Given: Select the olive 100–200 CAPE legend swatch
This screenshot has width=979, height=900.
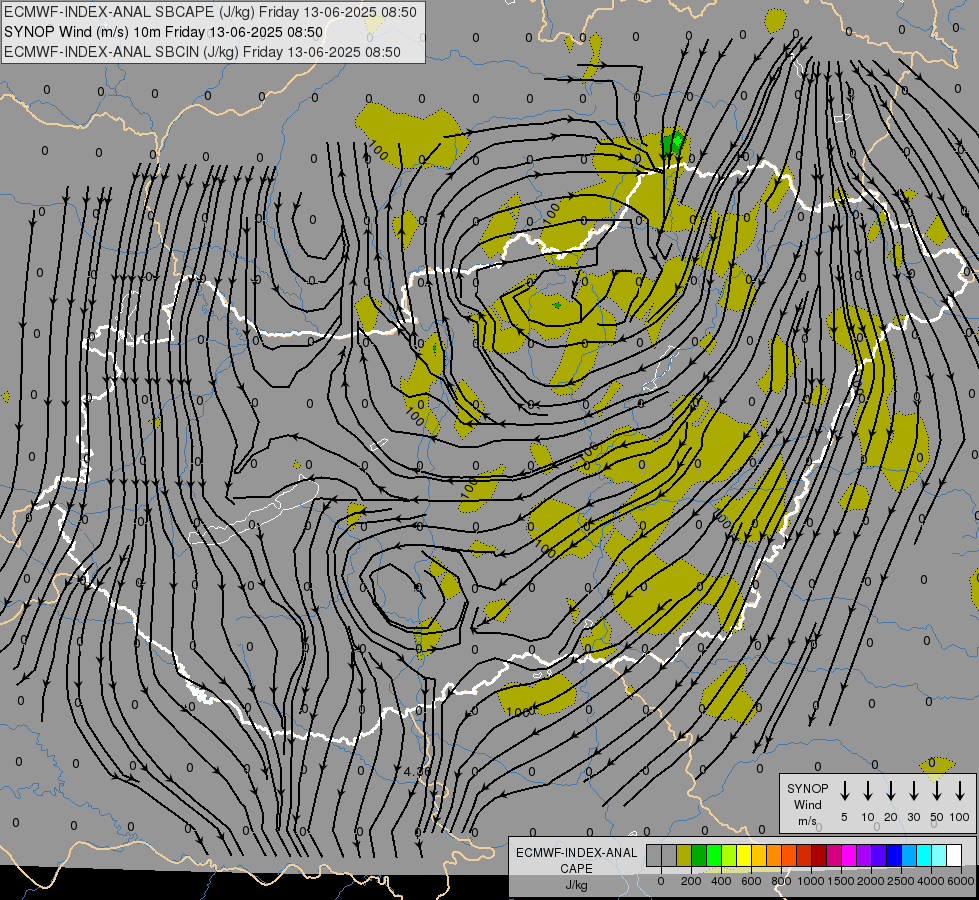Looking at the screenshot, I should point(684,855).
